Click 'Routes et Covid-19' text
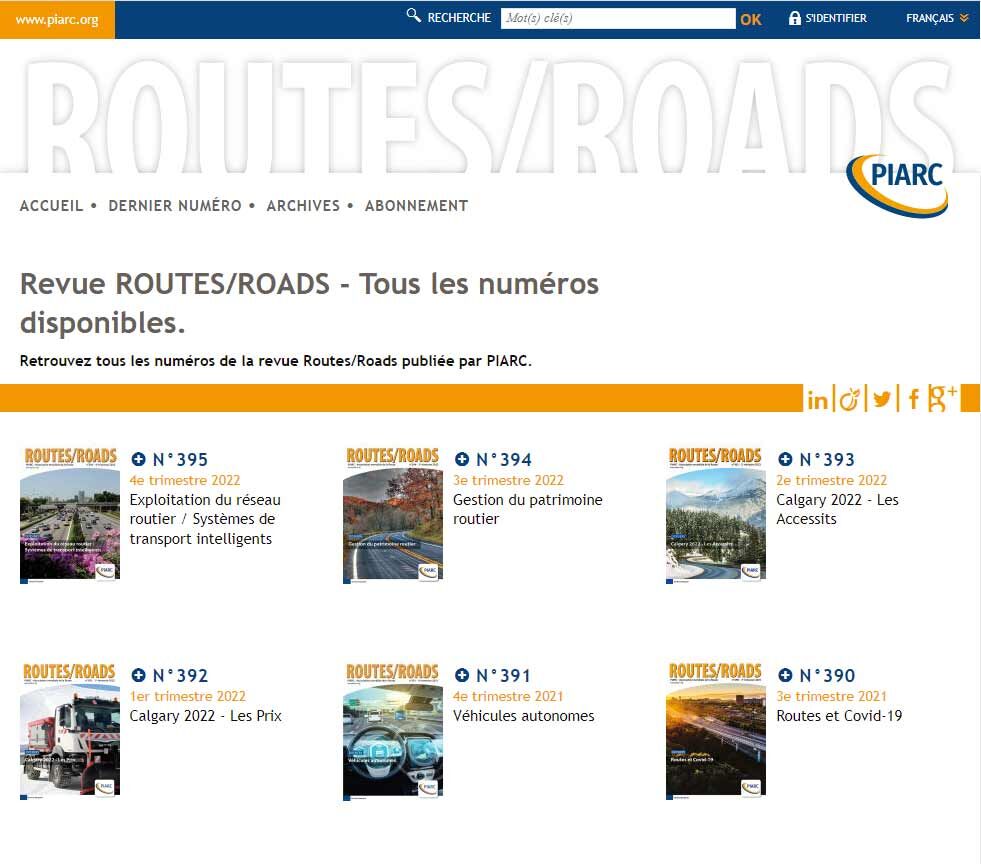Viewport: 981px width, 864px height. [839, 715]
